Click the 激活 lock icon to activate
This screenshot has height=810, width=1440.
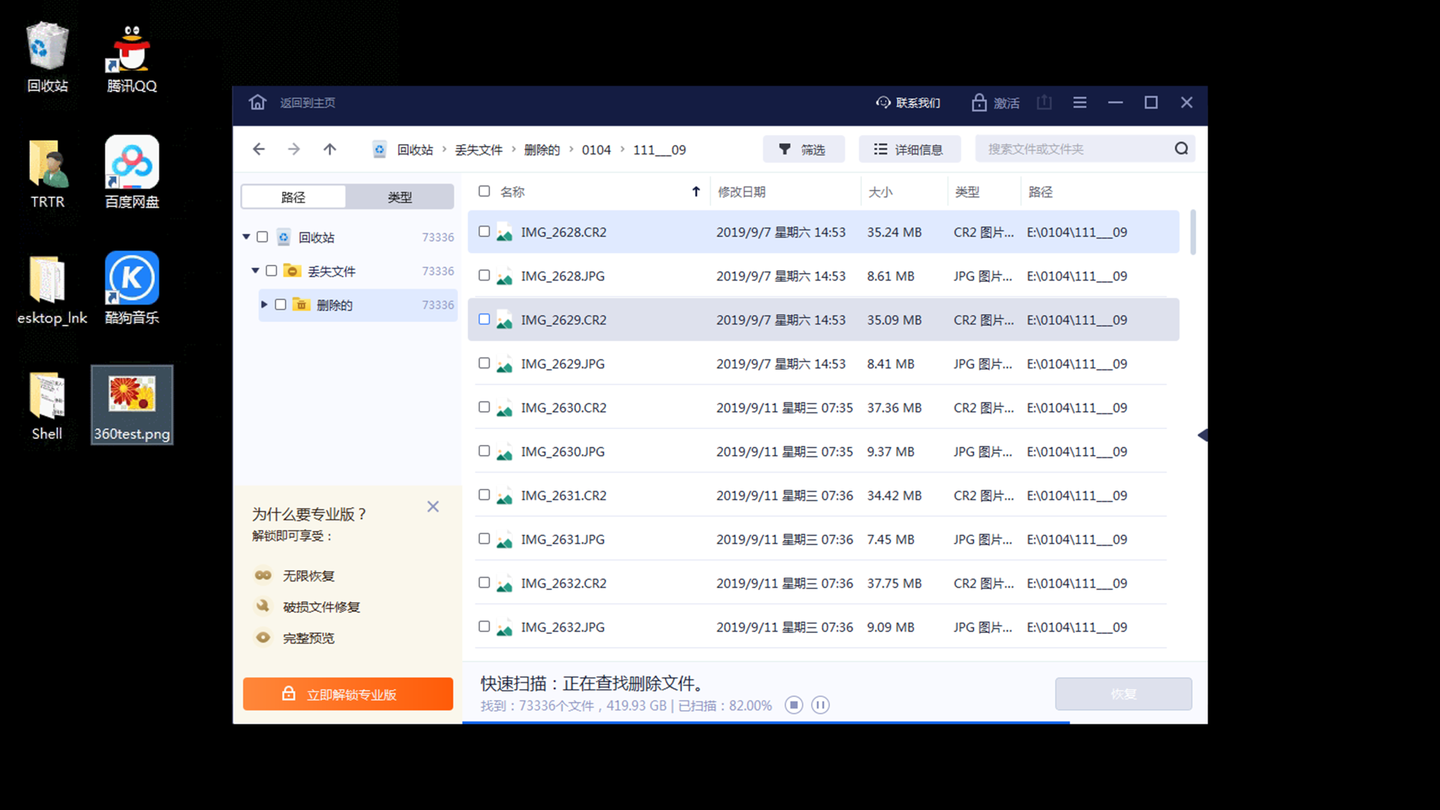(980, 103)
